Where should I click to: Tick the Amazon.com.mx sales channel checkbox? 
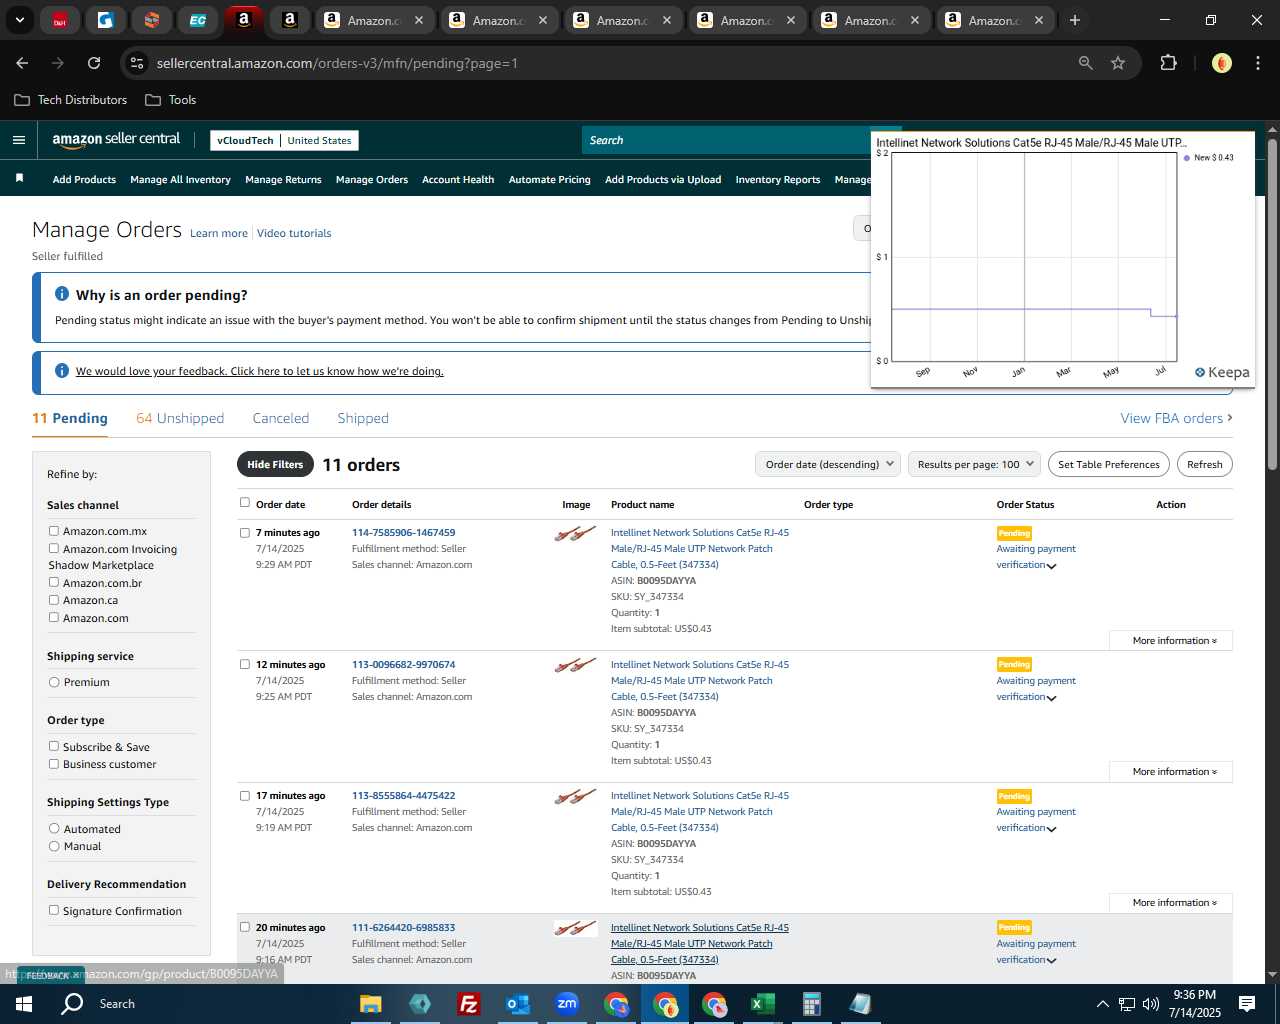pyautogui.click(x=54, y=531)
